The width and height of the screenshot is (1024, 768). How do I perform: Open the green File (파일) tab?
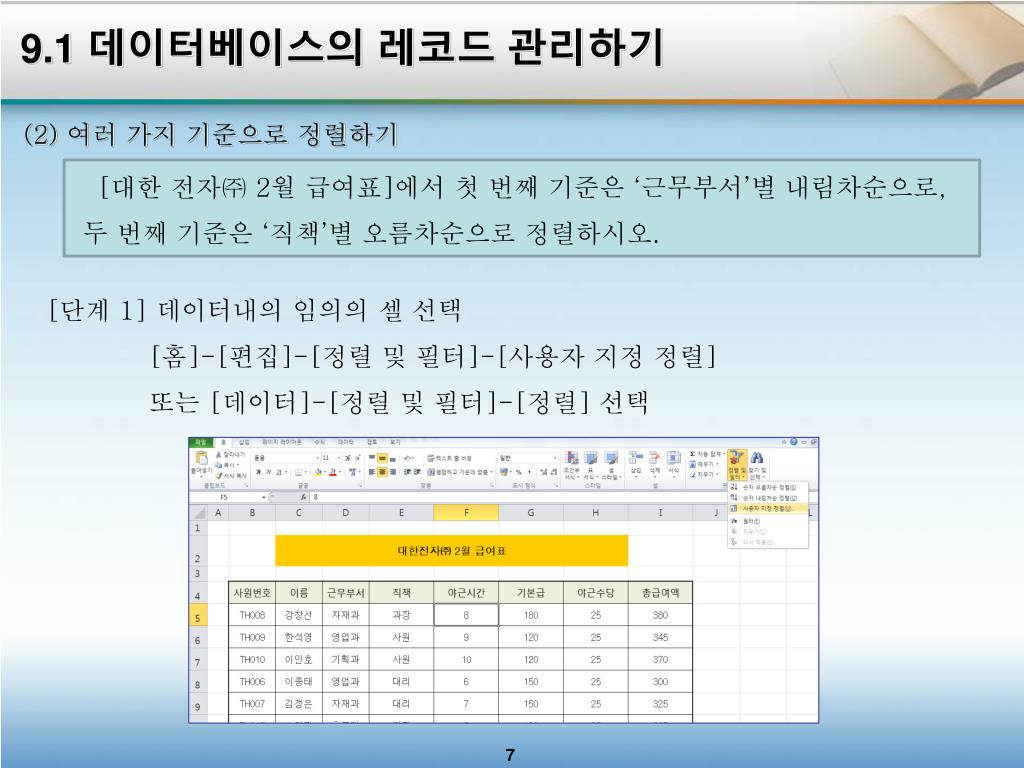tap(200, 442)
